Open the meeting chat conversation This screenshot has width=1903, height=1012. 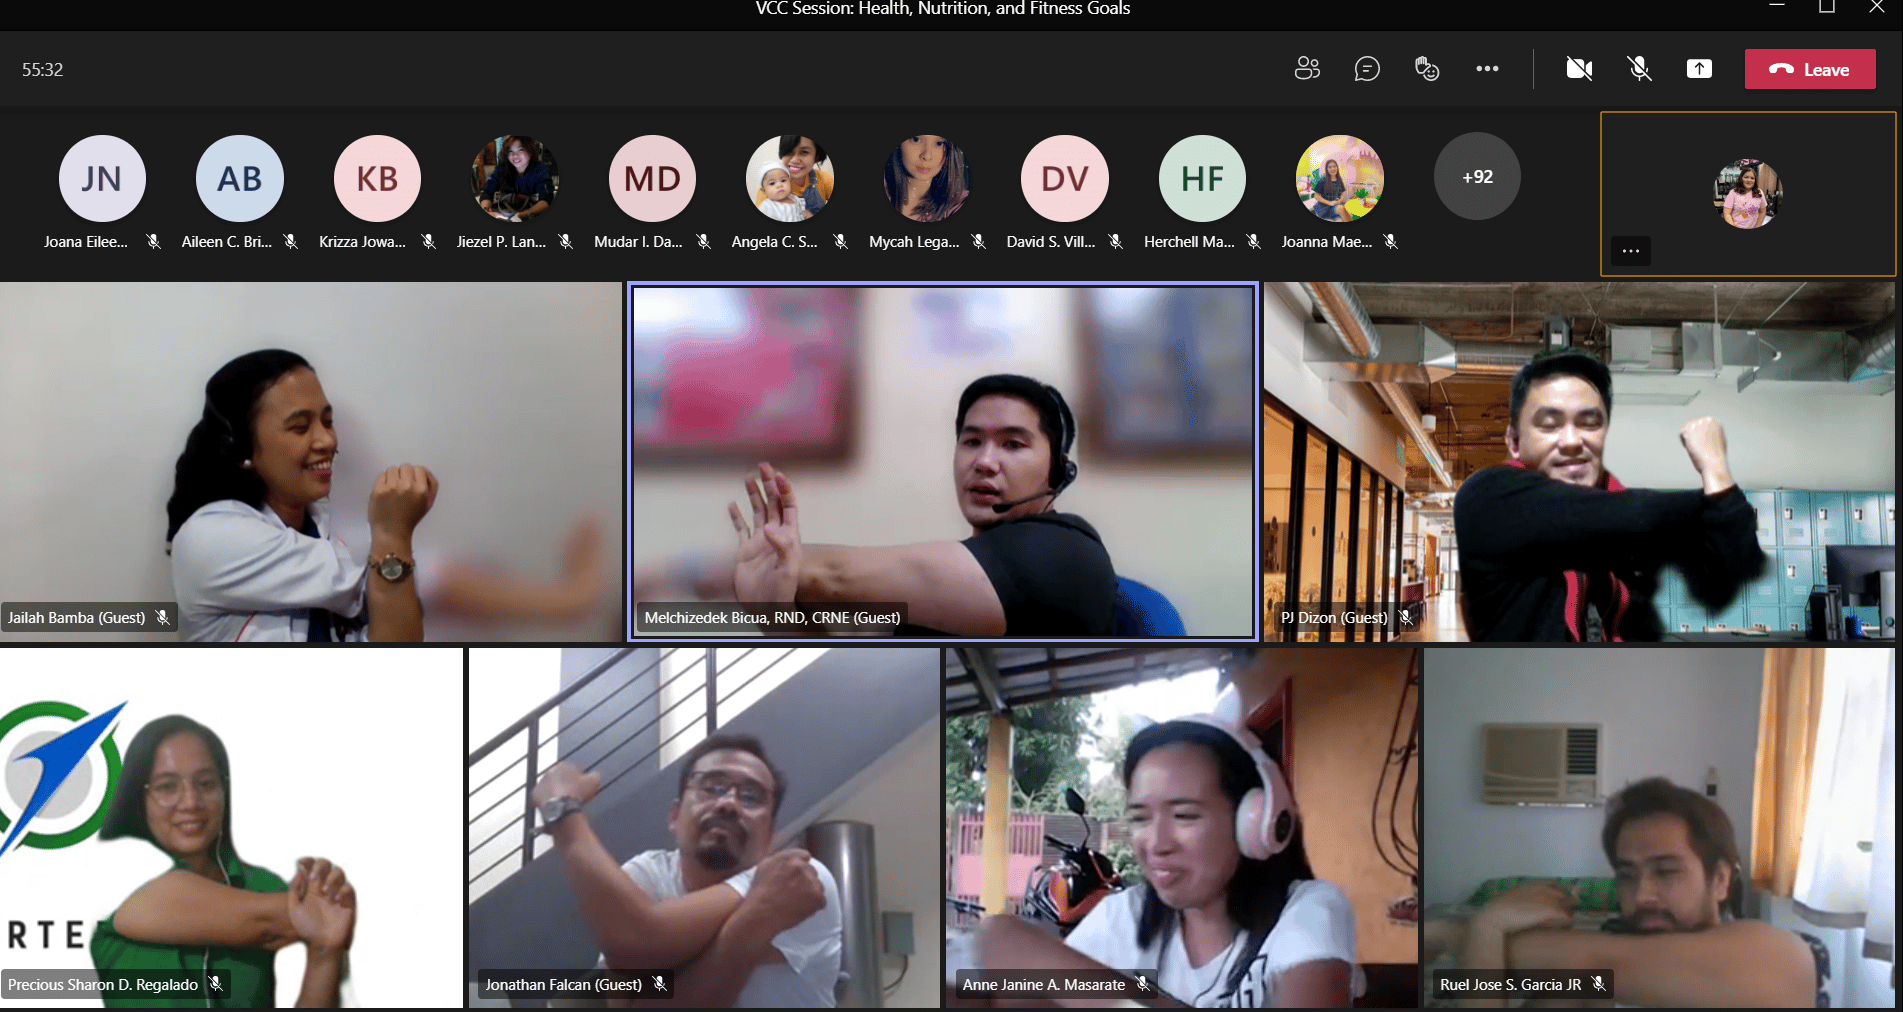1367,68
